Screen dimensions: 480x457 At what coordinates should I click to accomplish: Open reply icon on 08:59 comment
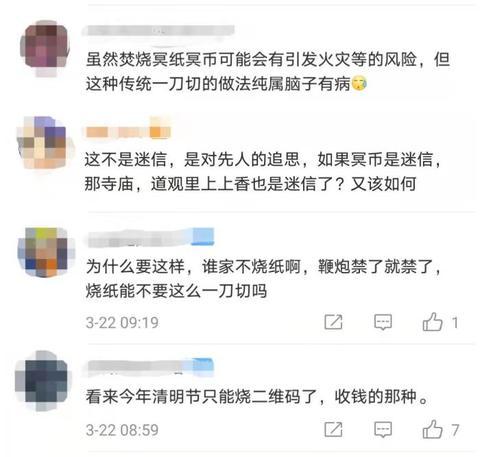tap(383, 430)
